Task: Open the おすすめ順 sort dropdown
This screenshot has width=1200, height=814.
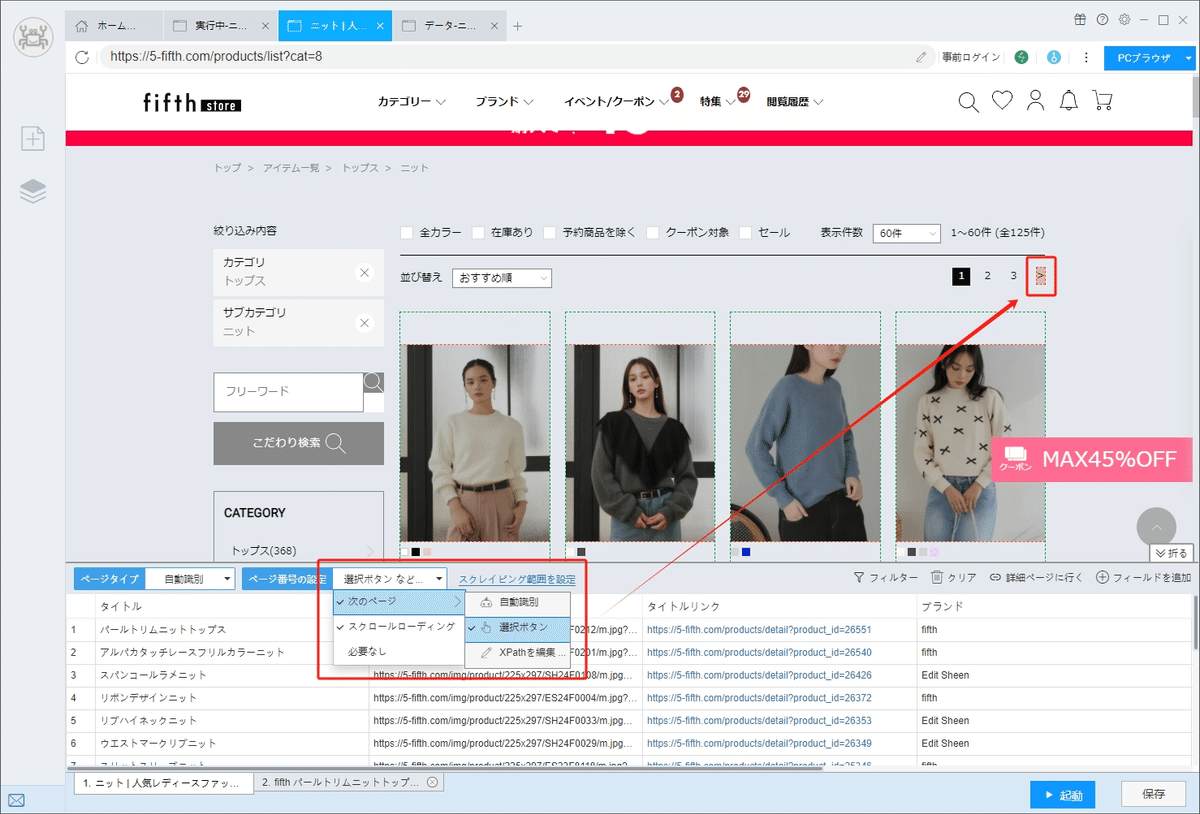Action: [502, 278]
